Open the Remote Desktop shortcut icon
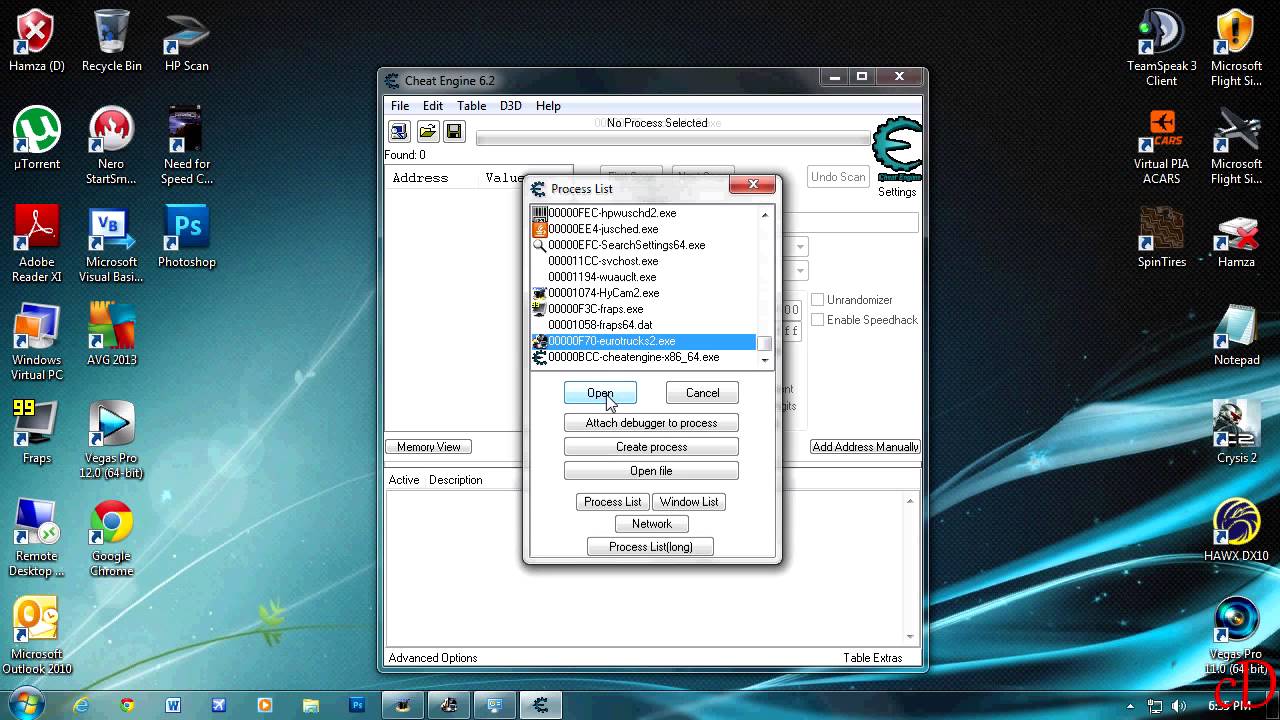 [37, 538]
